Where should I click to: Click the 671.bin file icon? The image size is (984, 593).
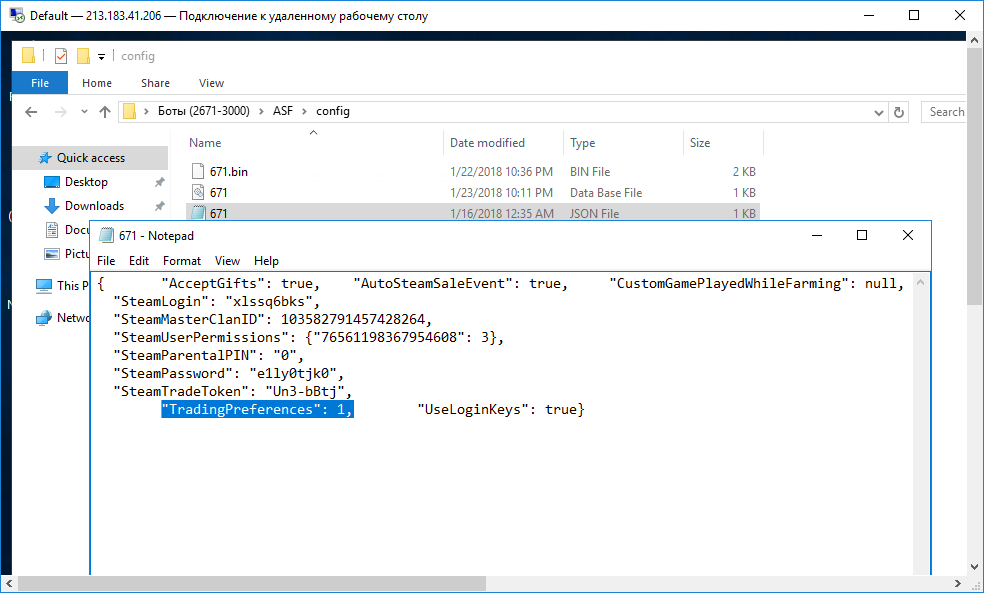(198, 171)
